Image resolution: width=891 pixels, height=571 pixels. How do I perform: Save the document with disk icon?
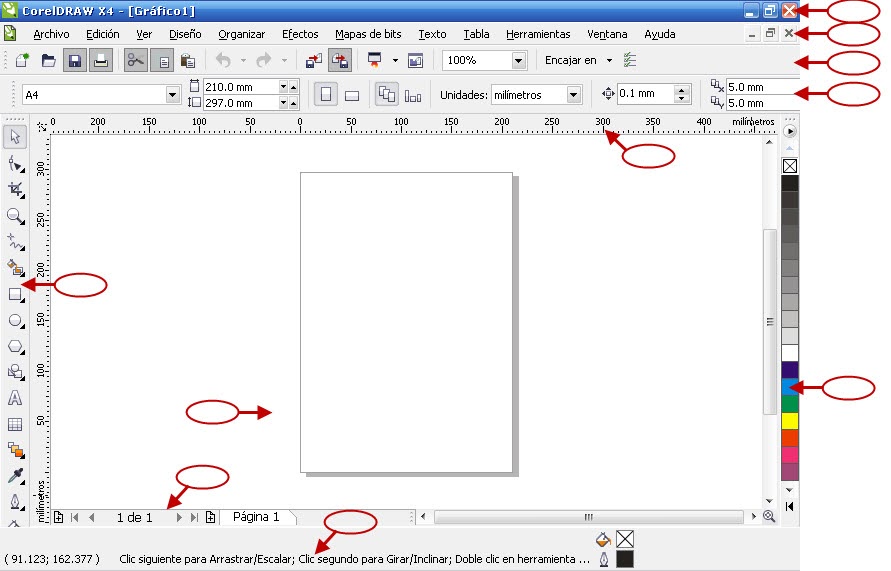point(74,60)
